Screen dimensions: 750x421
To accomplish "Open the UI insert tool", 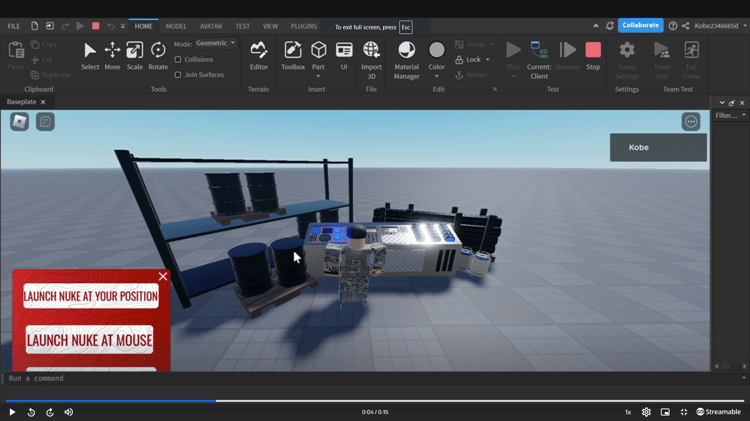I will 344,56.
